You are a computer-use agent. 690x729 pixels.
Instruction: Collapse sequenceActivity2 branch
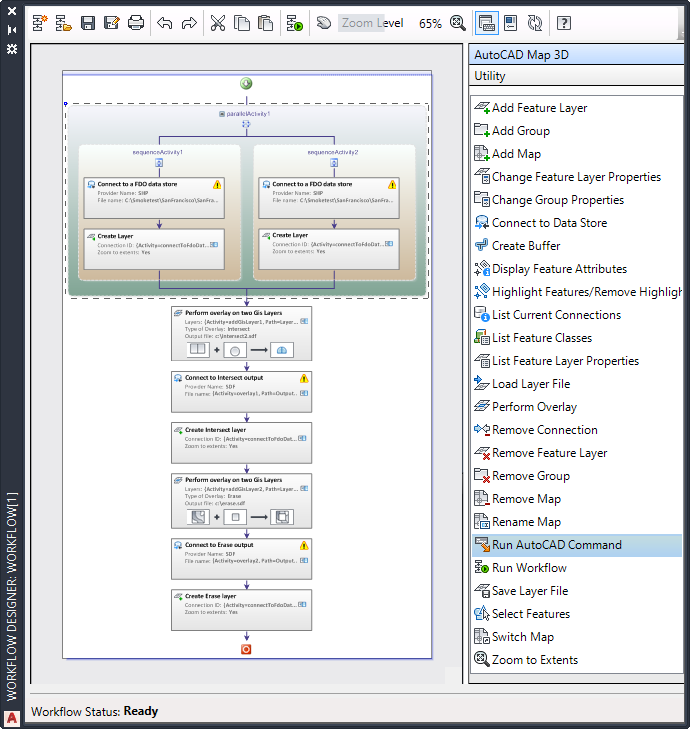[334, 163]
